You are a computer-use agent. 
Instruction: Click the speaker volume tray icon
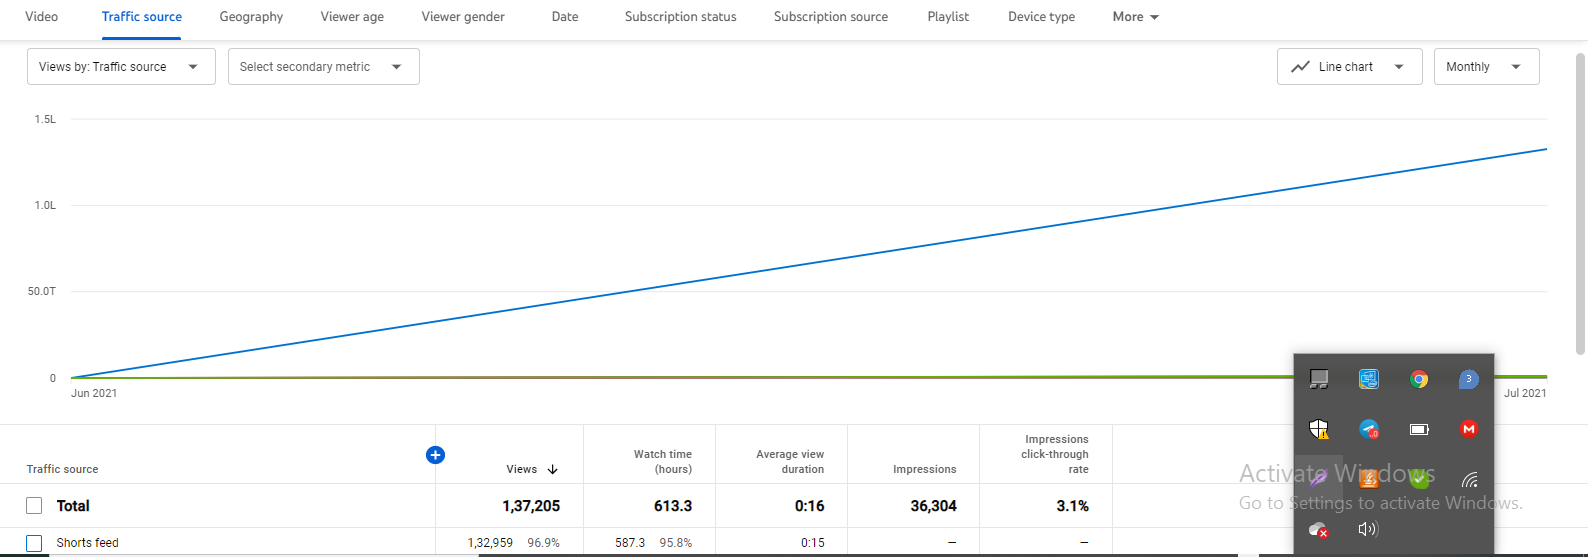click(x=1368, y=529)
